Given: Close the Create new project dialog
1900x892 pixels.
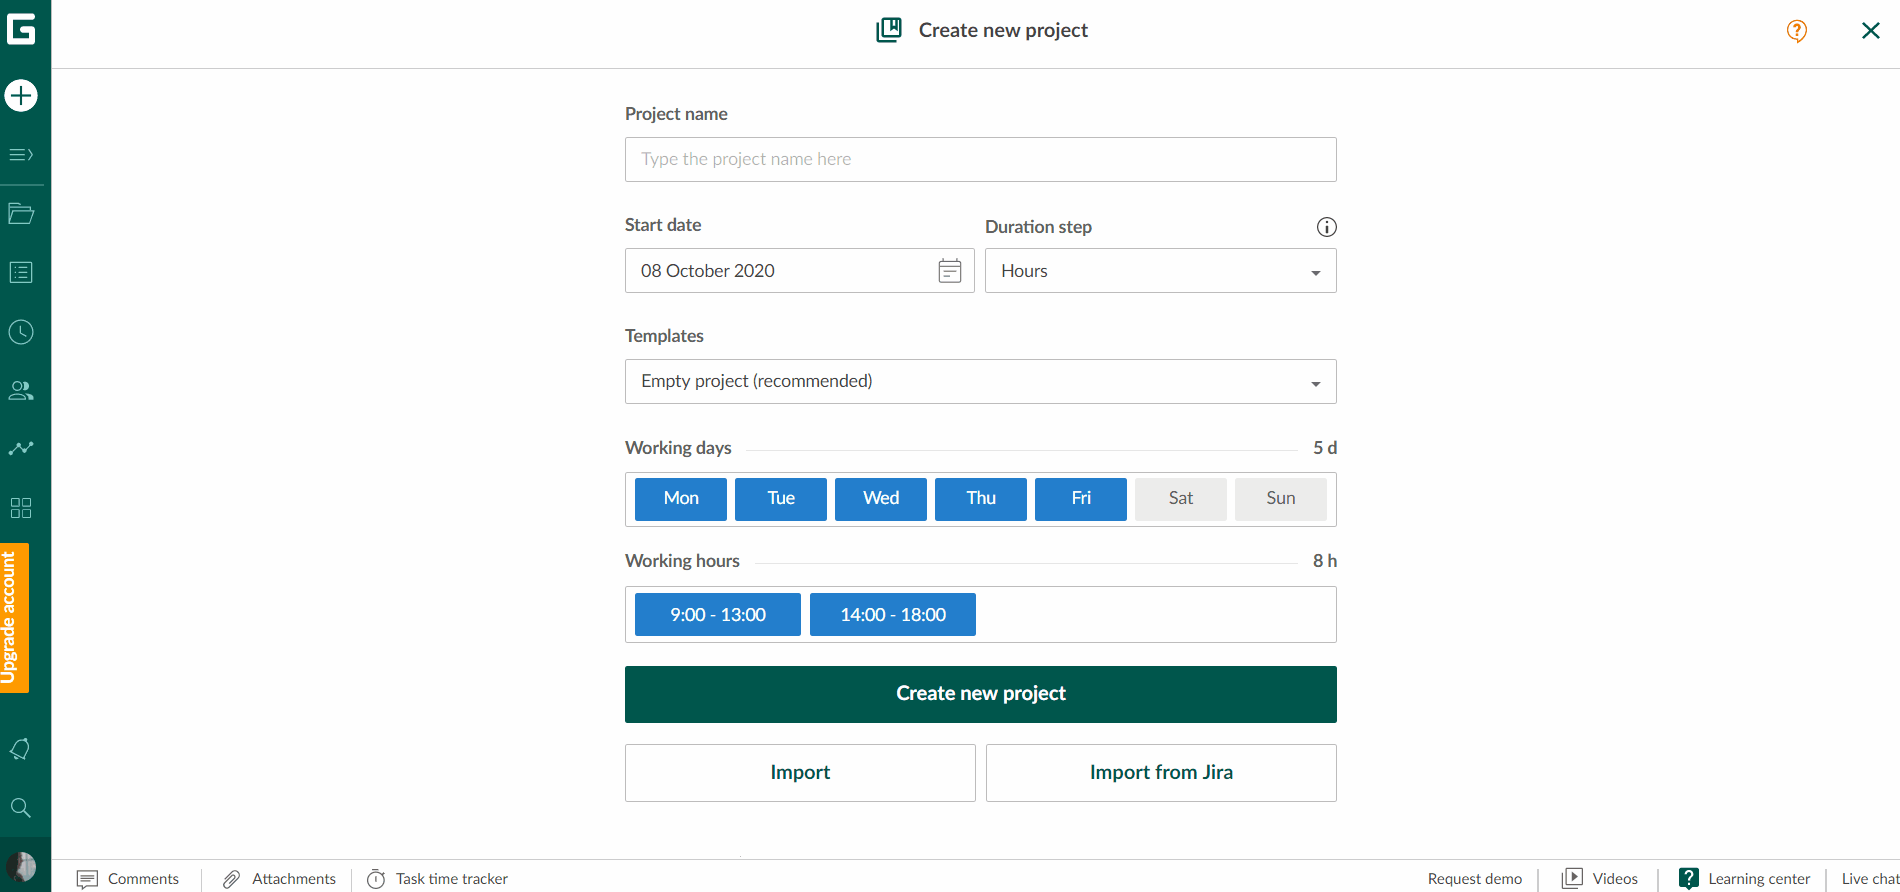Looking at the screenshot, I should coord(1871,31).
